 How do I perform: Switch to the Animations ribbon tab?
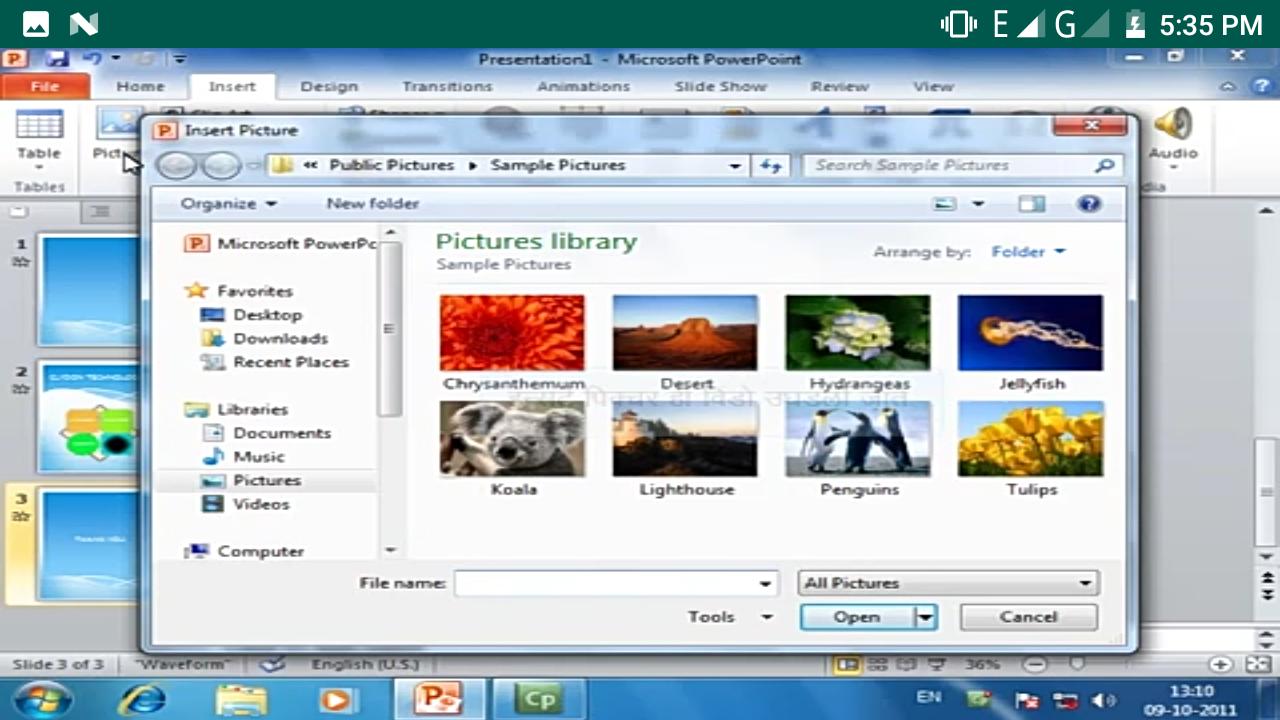[584, 87]
